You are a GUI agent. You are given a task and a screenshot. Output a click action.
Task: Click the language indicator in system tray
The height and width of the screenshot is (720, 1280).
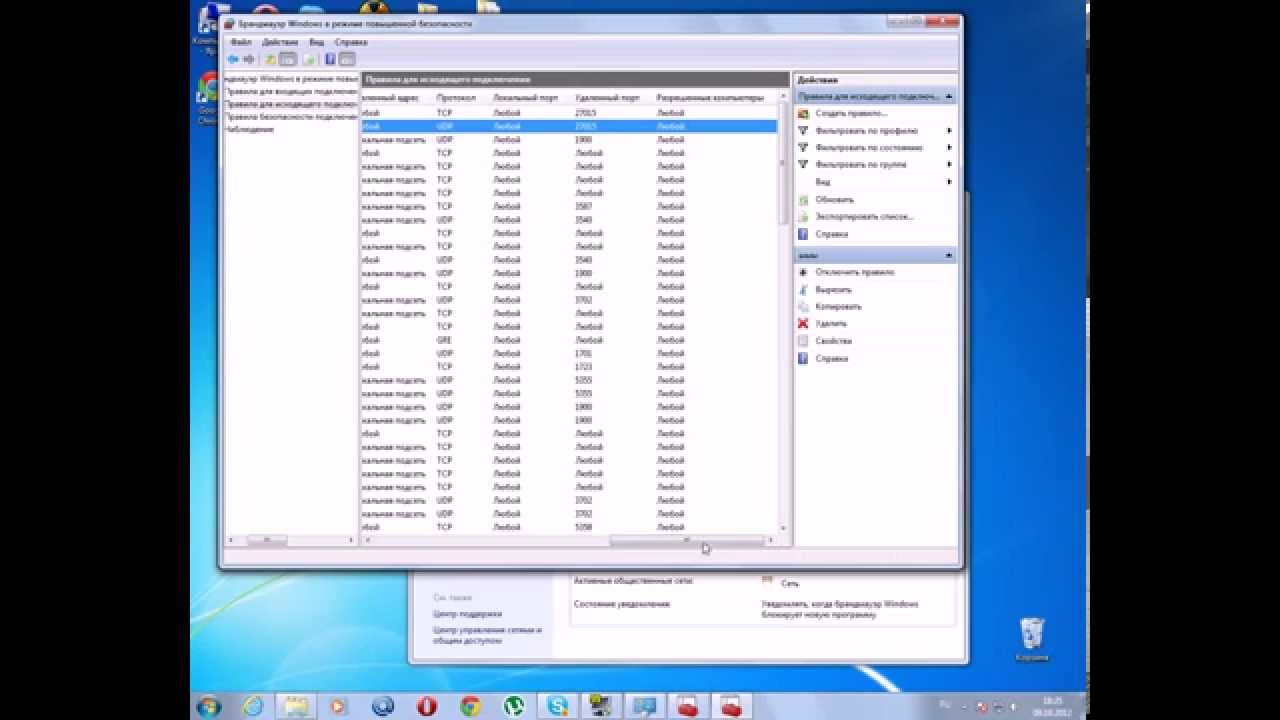(947, 705)
